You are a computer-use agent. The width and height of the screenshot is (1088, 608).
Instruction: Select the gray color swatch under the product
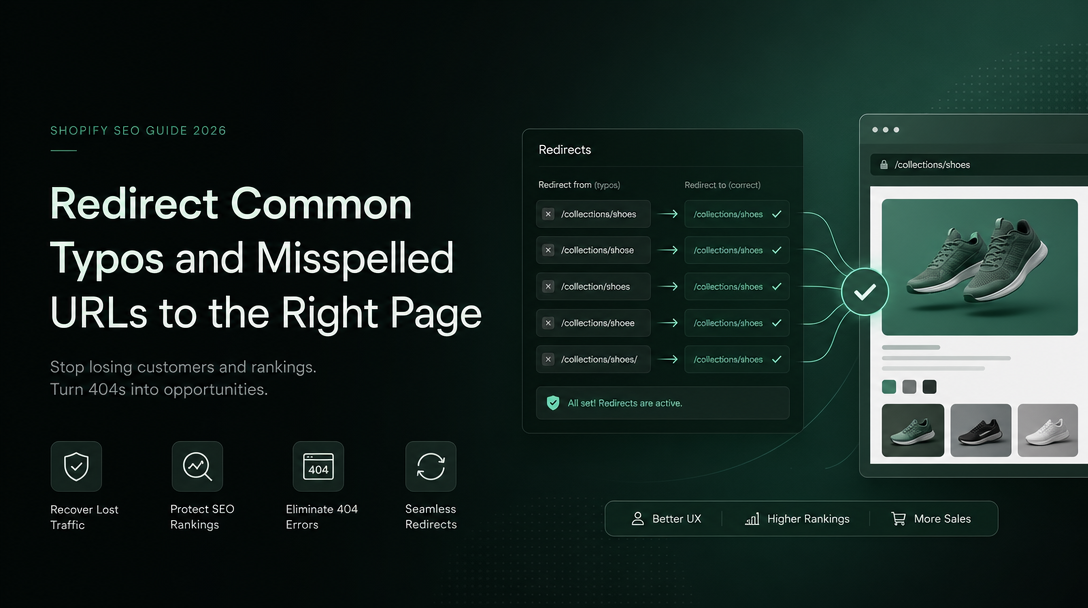pyautogui.click(x=909, y=387)
